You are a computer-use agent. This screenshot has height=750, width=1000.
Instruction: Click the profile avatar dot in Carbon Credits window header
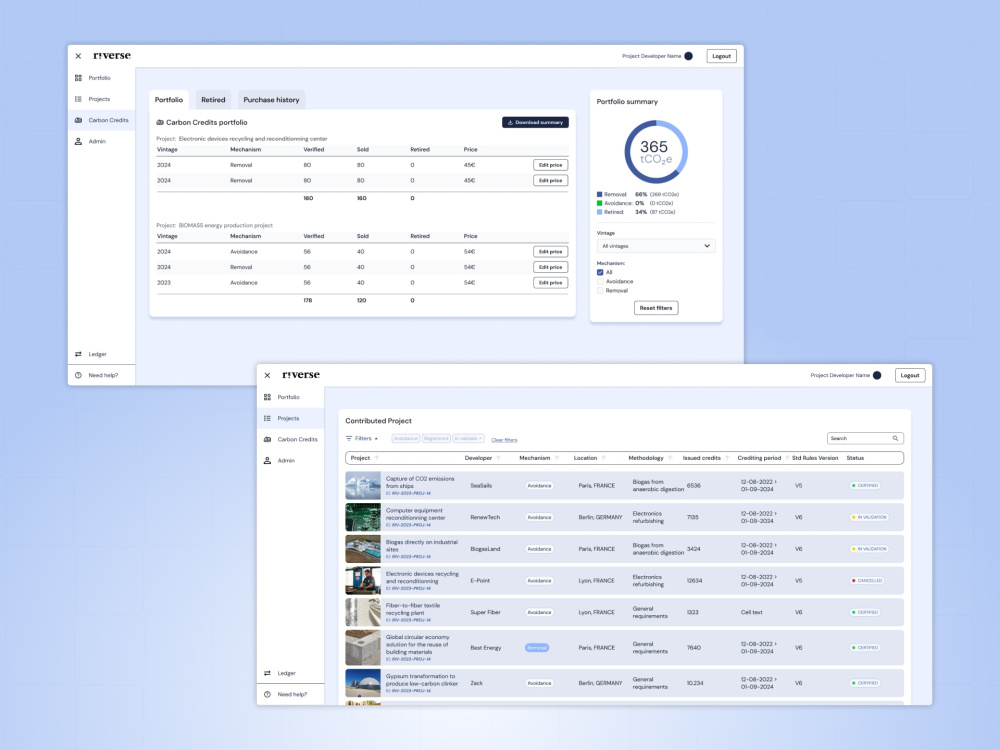tap(689, 56)
